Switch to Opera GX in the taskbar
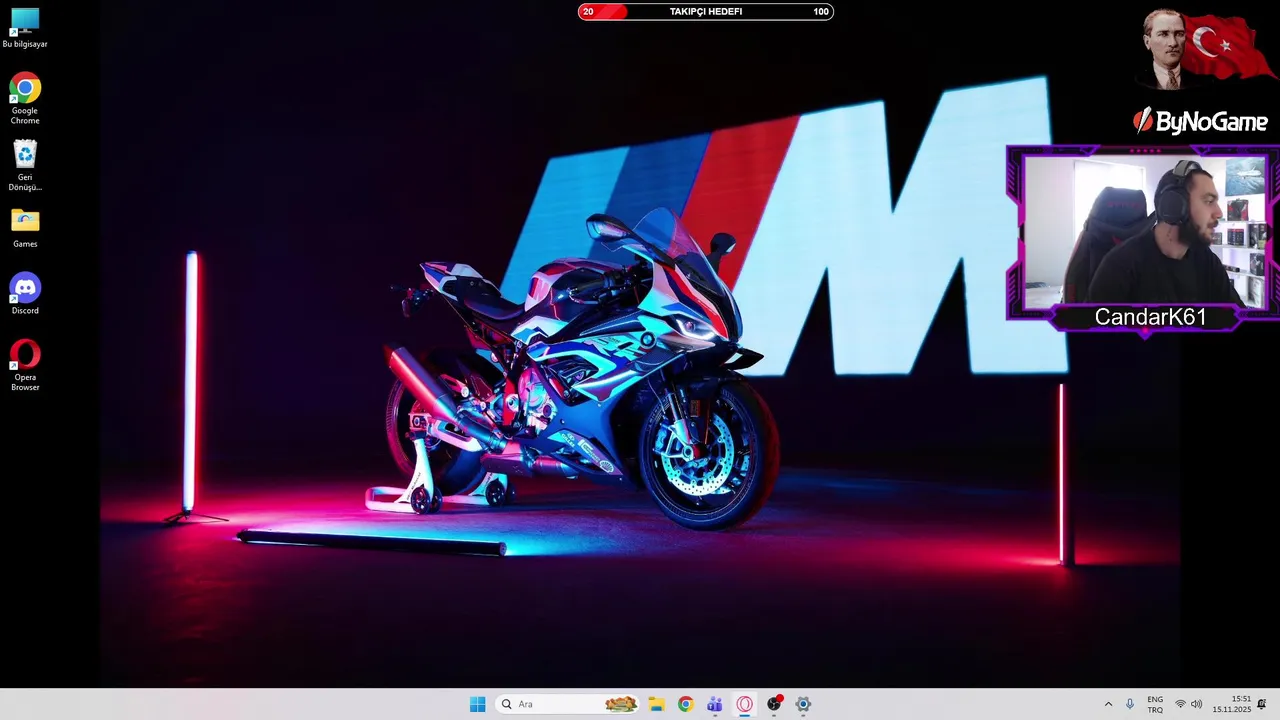1280x720 pixels. click(x=744, y=704)
